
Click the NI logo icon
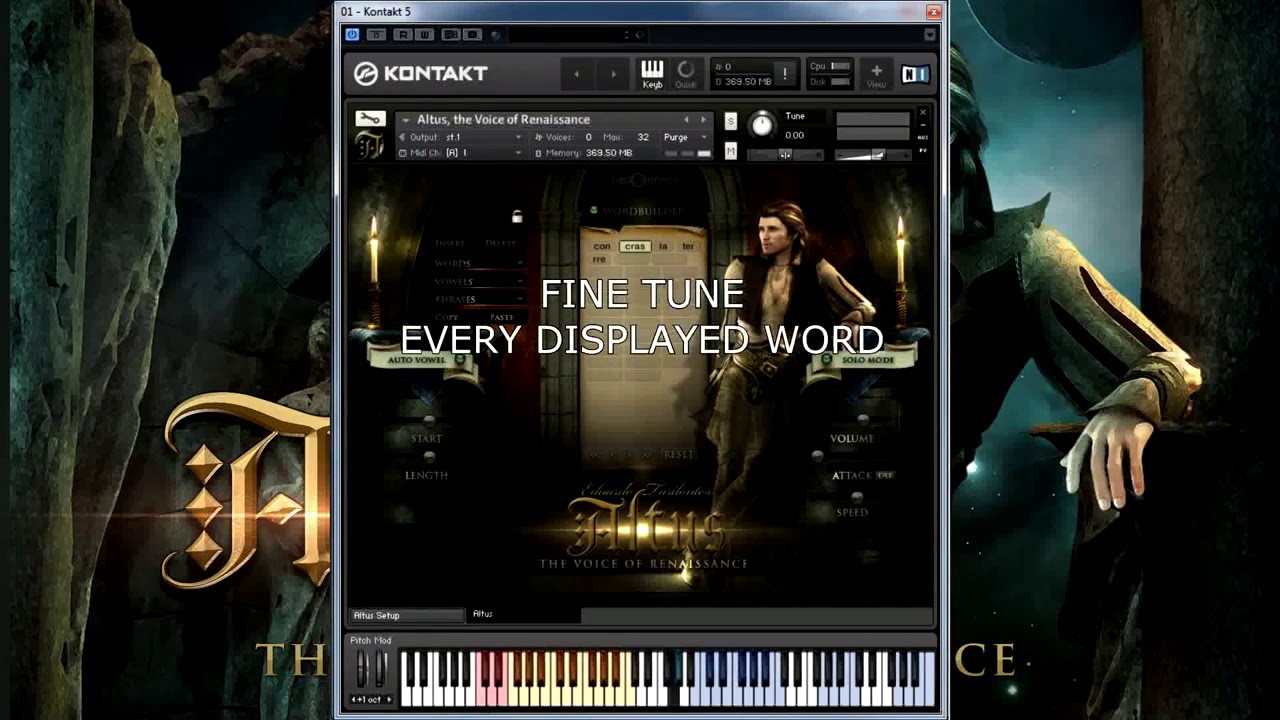915,74
